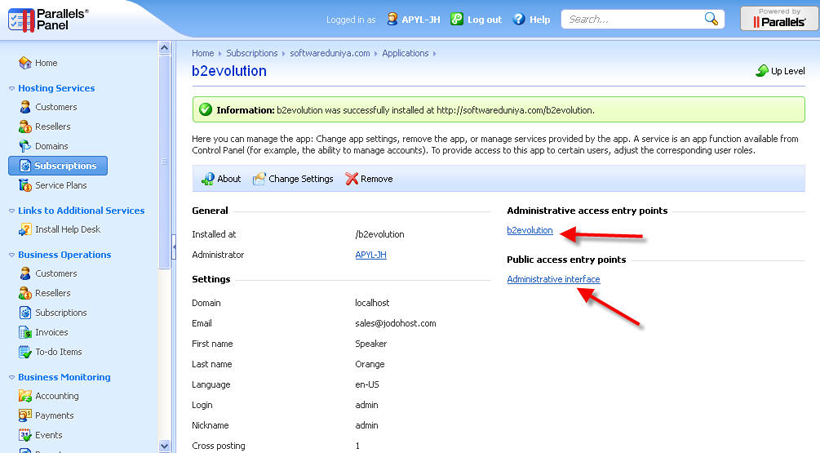Click the Parallels Panel logo
Image resolution: width=820 pixels, height=453 pixels.
click(x=48, y=20)
